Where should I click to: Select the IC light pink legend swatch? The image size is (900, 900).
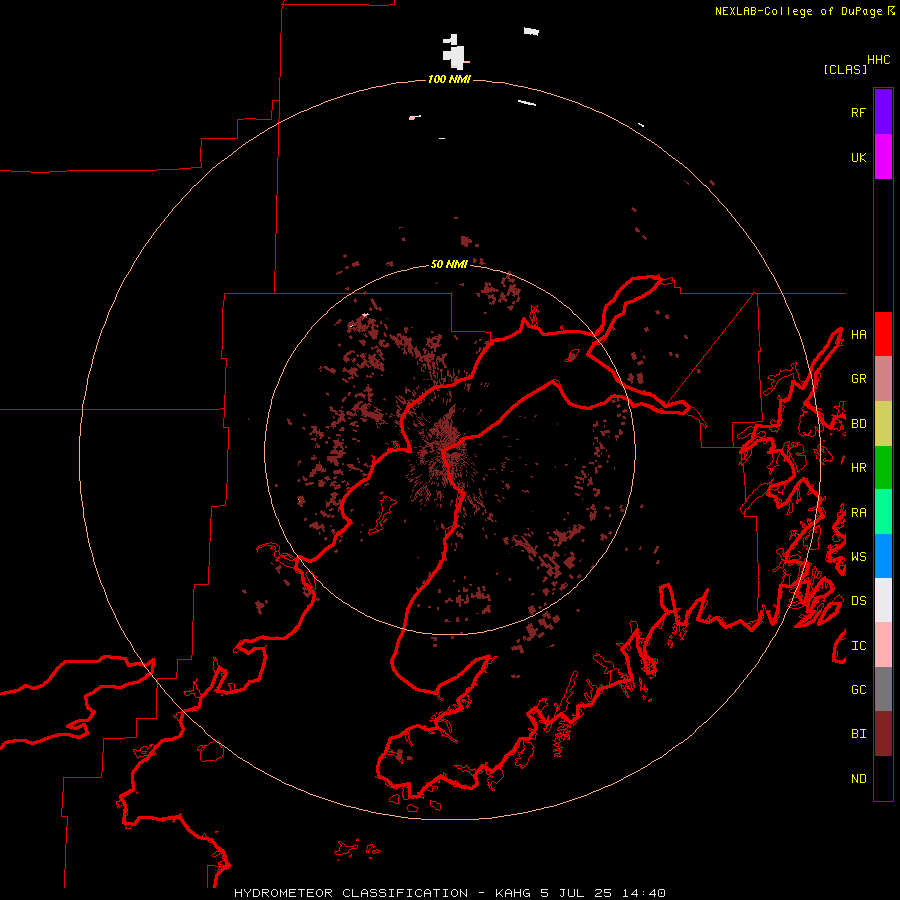883,645
